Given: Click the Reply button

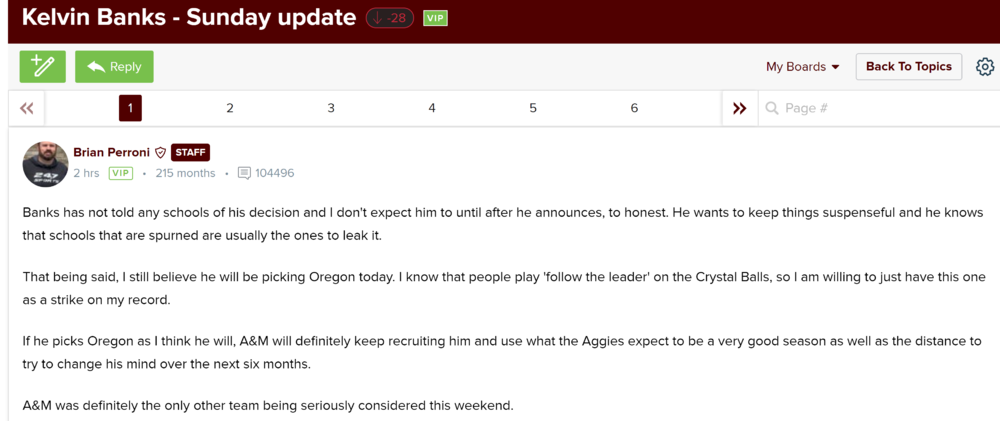Looking at the screenshot, I should pyautogui.click(x=114, y=67).
